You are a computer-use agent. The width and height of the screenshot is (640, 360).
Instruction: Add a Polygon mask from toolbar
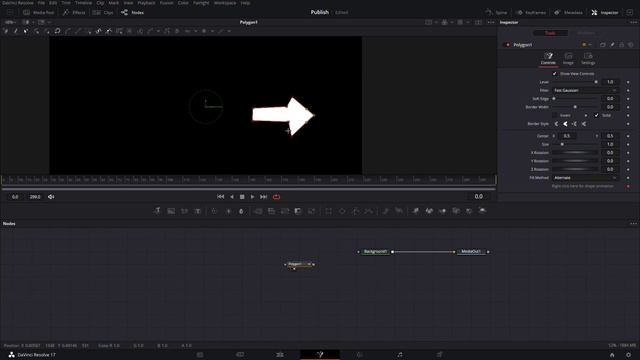(356, 211)
